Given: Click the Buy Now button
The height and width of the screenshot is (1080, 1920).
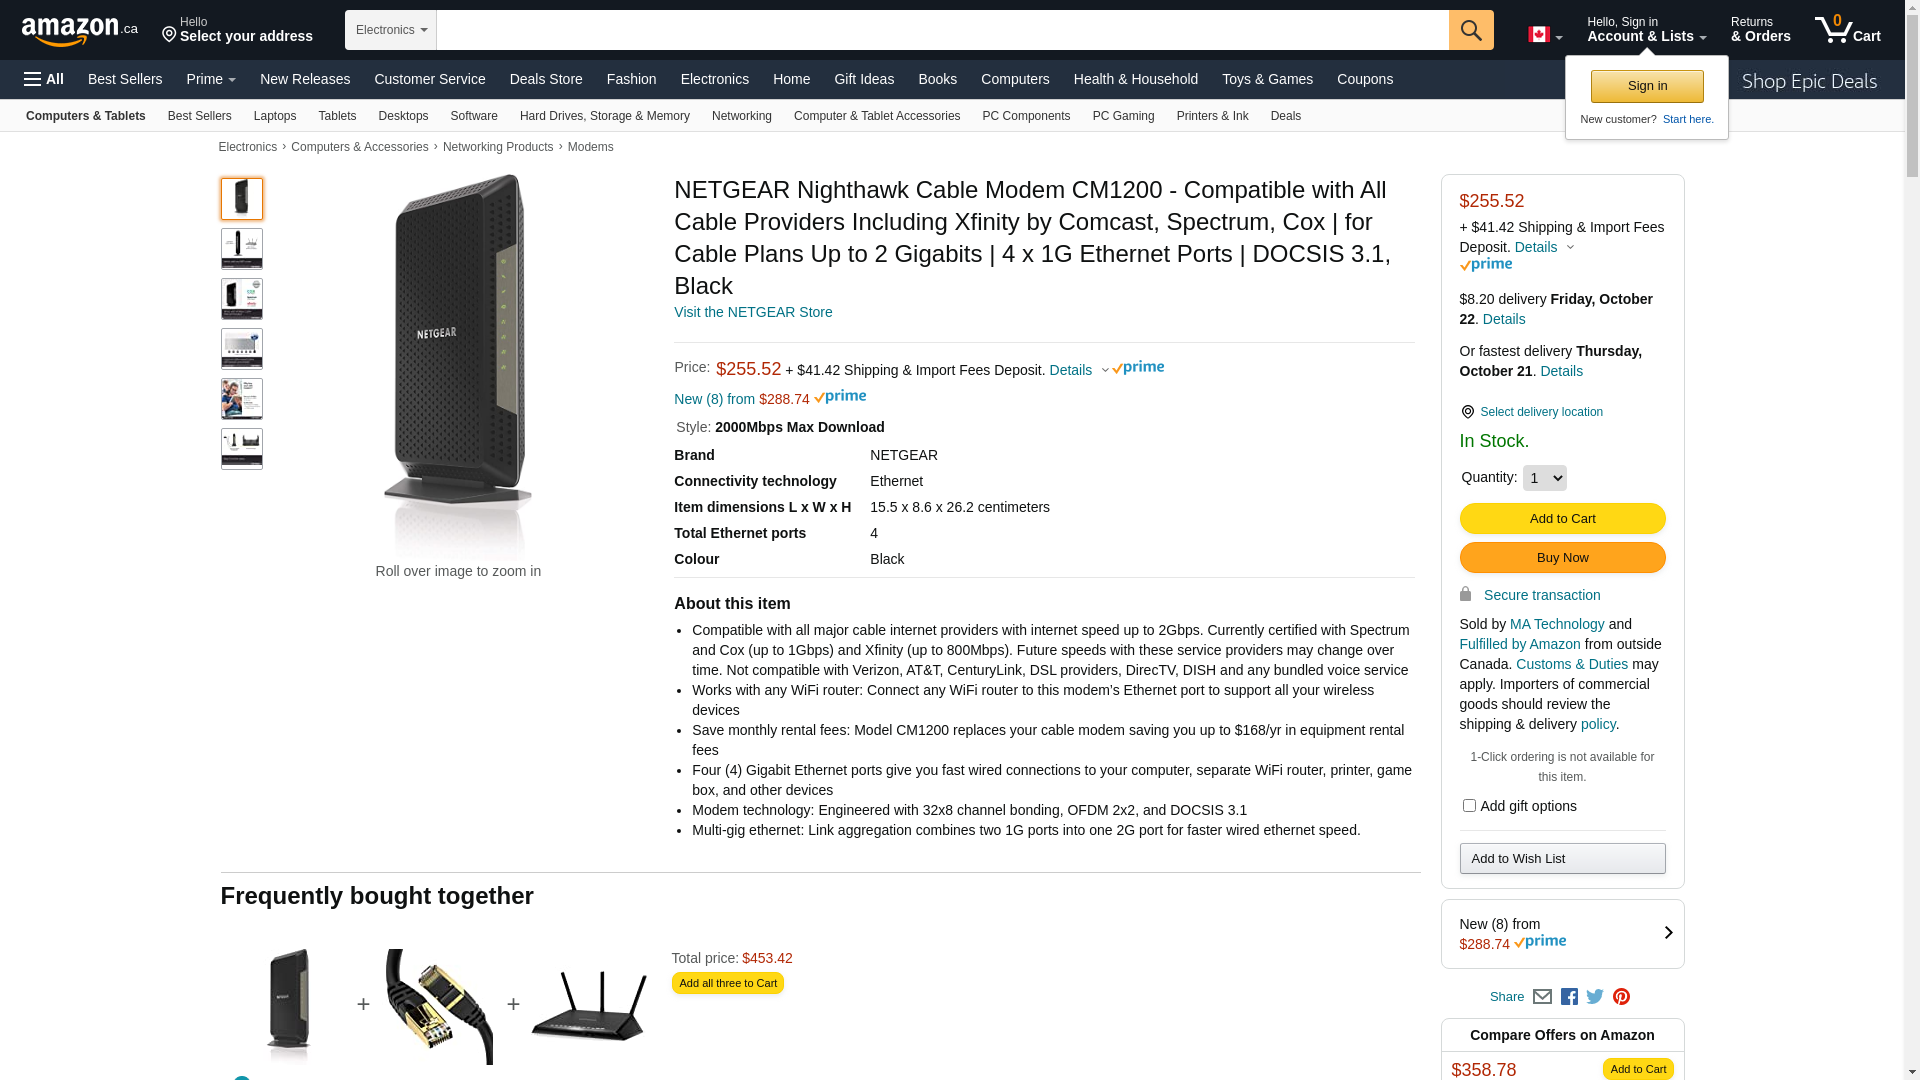Looking at the screenshot, I should pyautogui.click(x=1562, y=558).
